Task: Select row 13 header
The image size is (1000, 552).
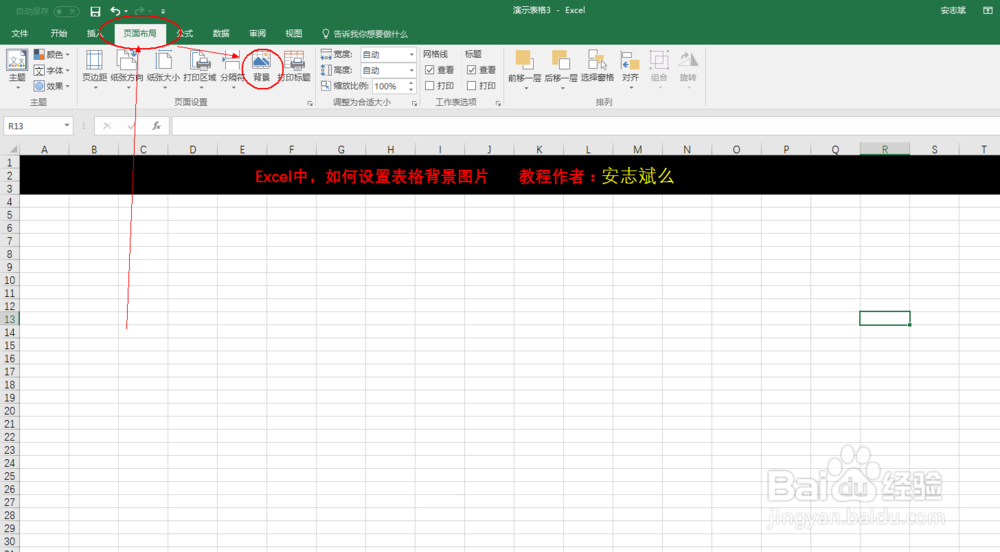Action: coord(10,319)
